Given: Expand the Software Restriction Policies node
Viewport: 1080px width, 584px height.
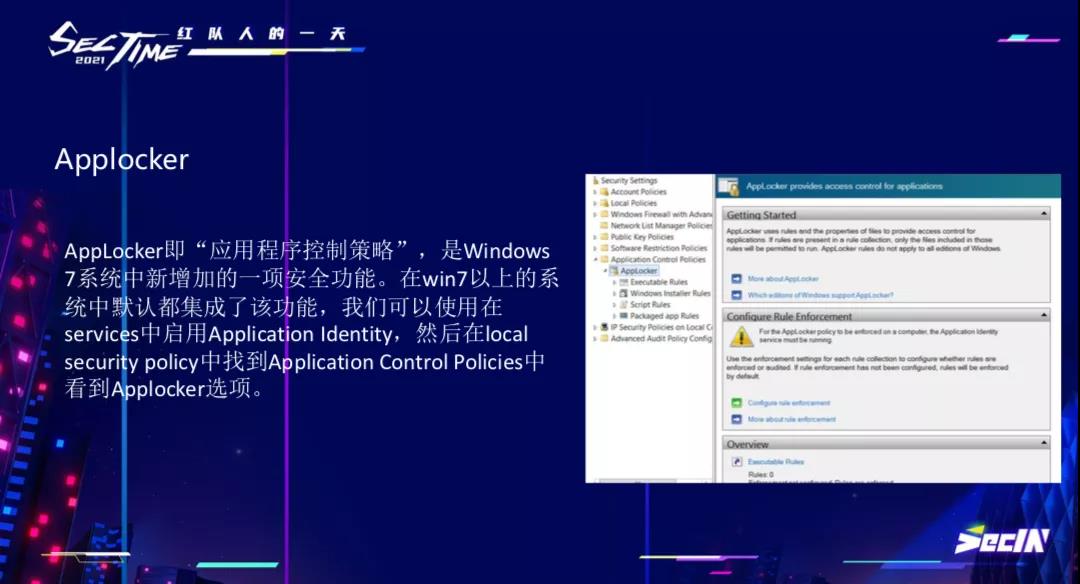Looking at the screenshot, I should tap(594, 248).
